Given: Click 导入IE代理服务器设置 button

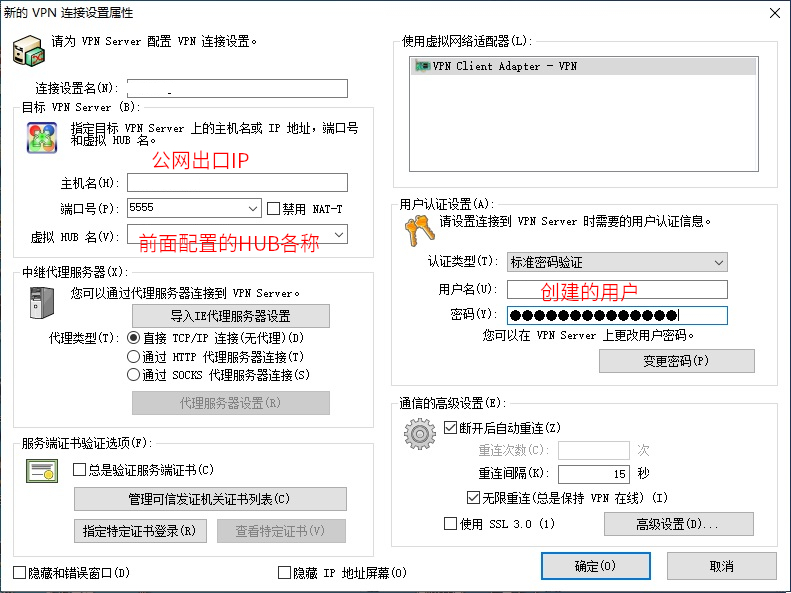Looking at the screenshot, I should point(231,316).
